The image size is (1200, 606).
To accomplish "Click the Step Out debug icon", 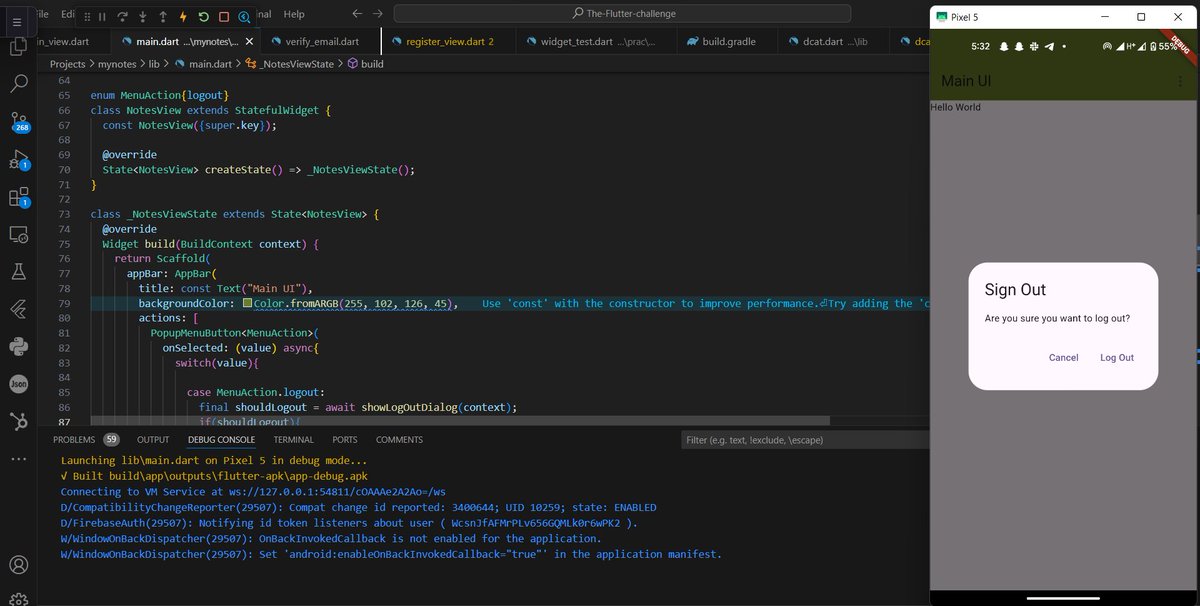I will [163, 17].
